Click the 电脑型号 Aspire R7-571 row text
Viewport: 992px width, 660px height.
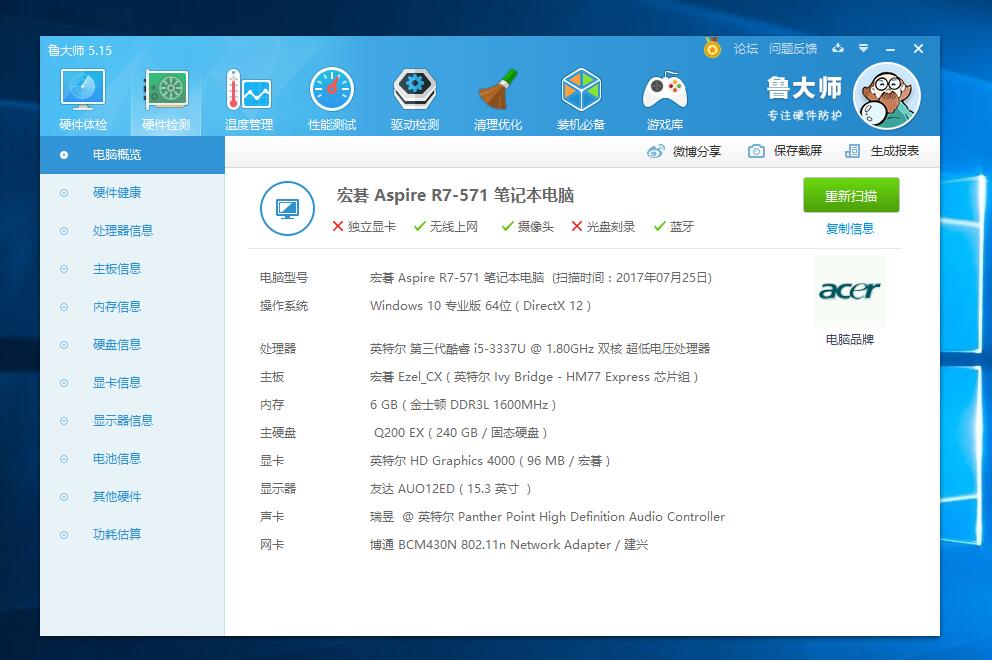coord(541,278)
